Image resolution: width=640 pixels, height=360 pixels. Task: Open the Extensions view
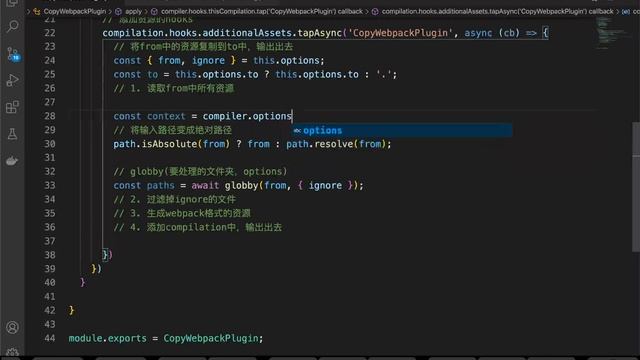(x=12, y=107)
